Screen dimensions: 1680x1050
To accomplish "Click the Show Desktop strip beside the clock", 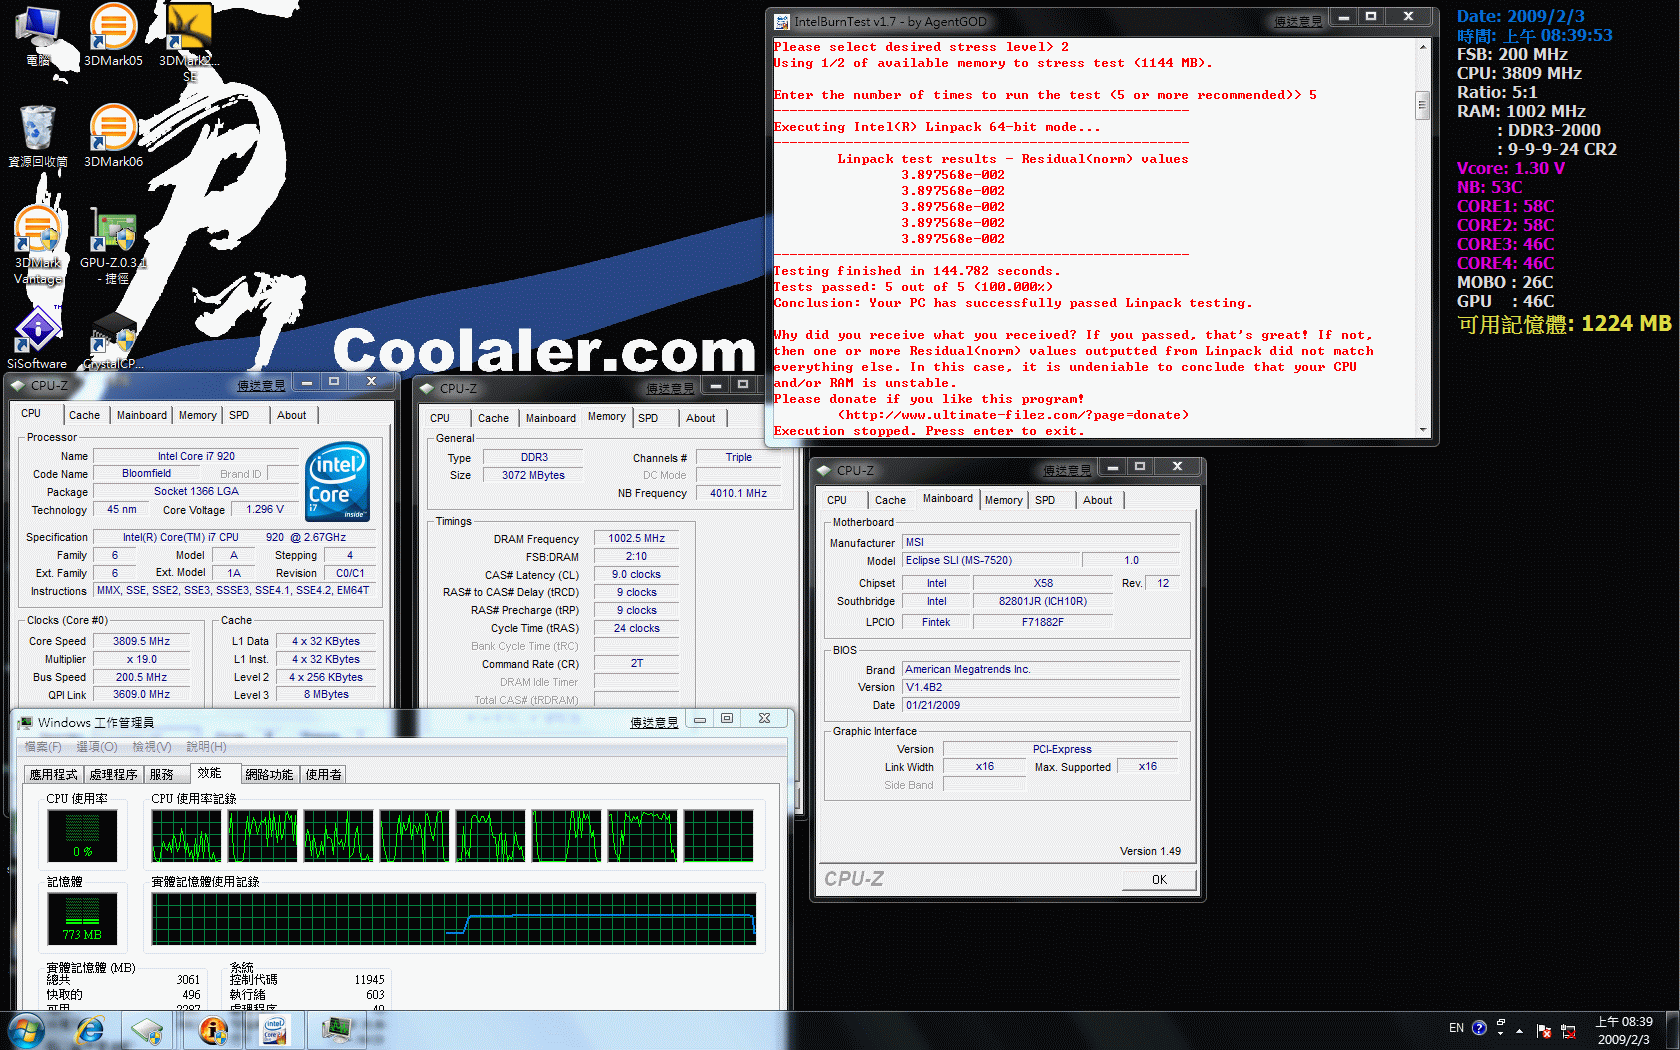I will coord(1672,1030).
